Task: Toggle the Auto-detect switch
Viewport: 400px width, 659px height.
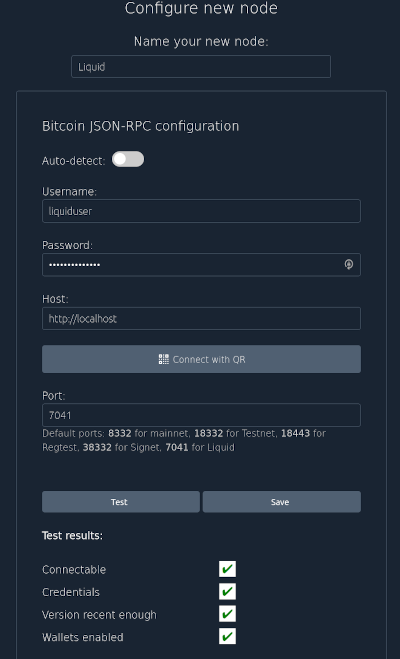Action: click(x=128, y=159)
